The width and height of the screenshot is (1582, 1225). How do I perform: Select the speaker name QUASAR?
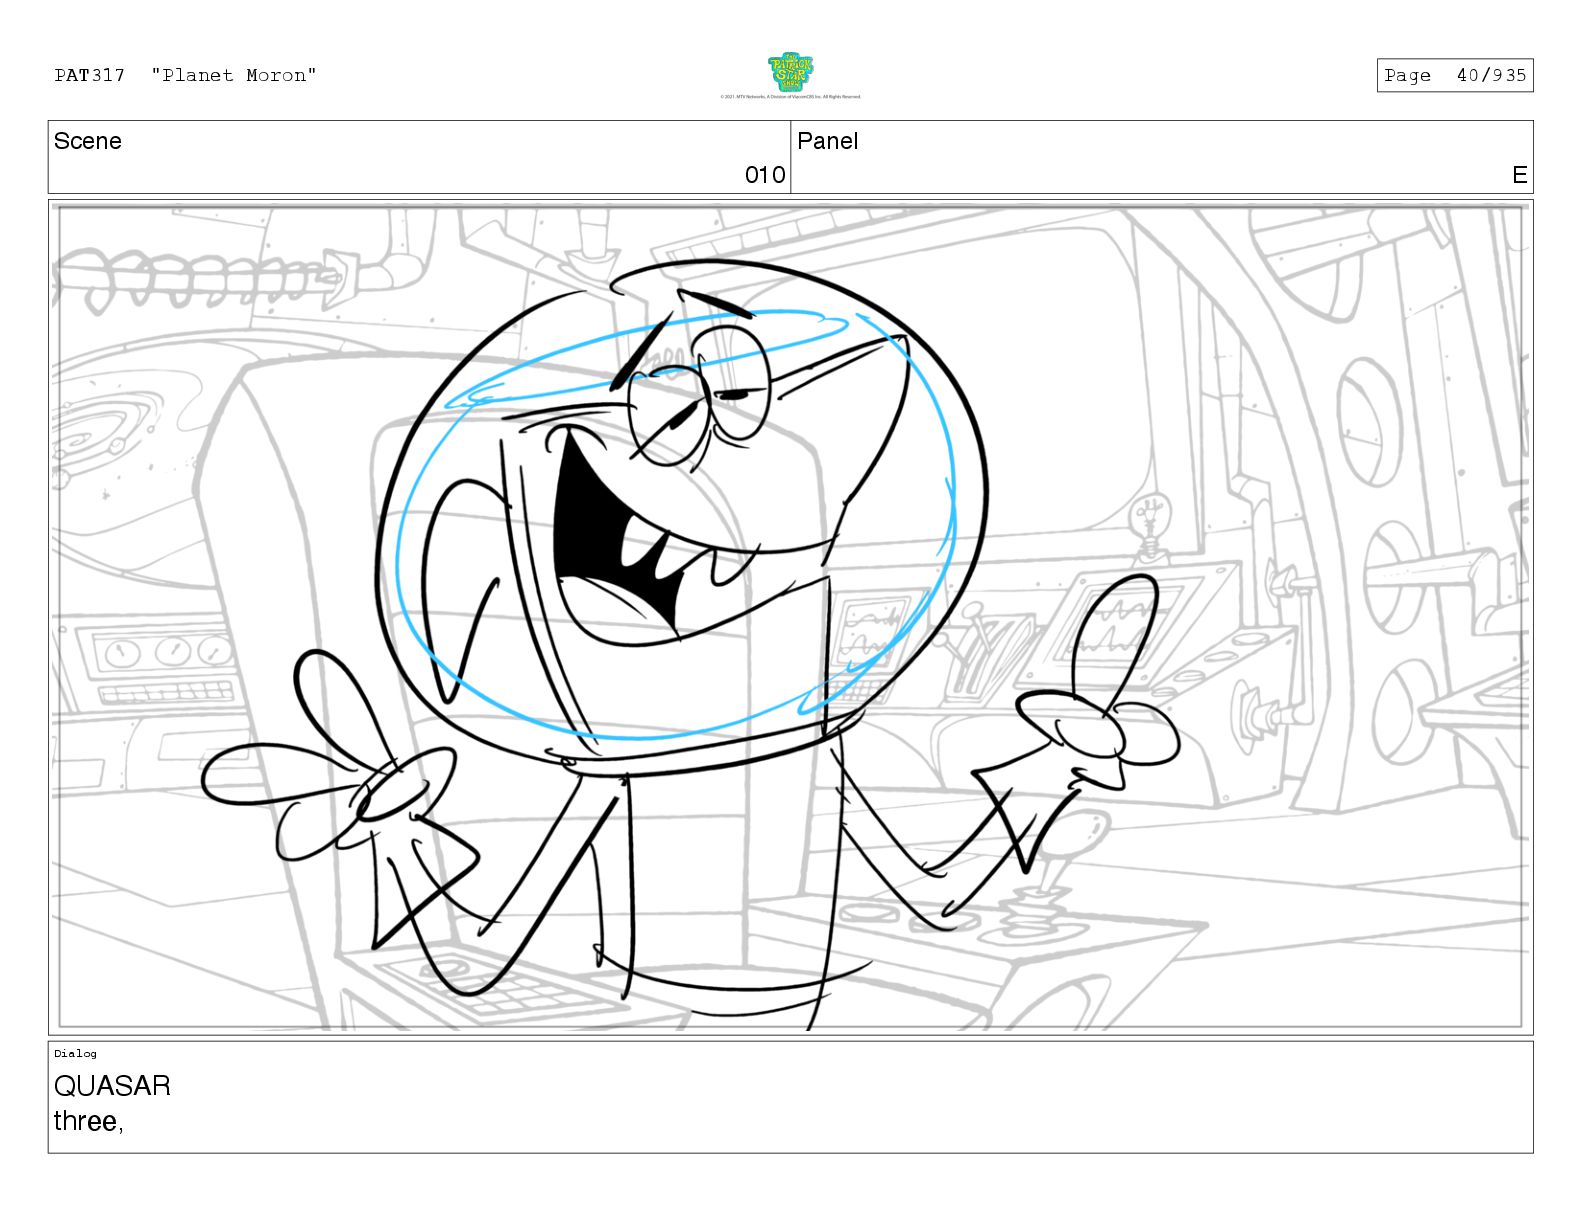pos(112,1086)
